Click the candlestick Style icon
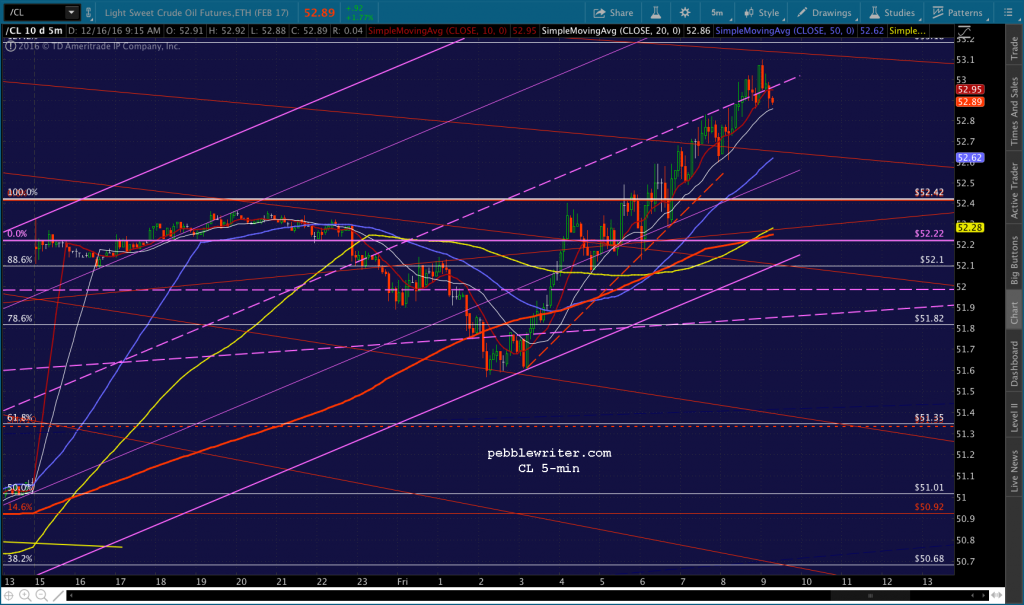 748,12
